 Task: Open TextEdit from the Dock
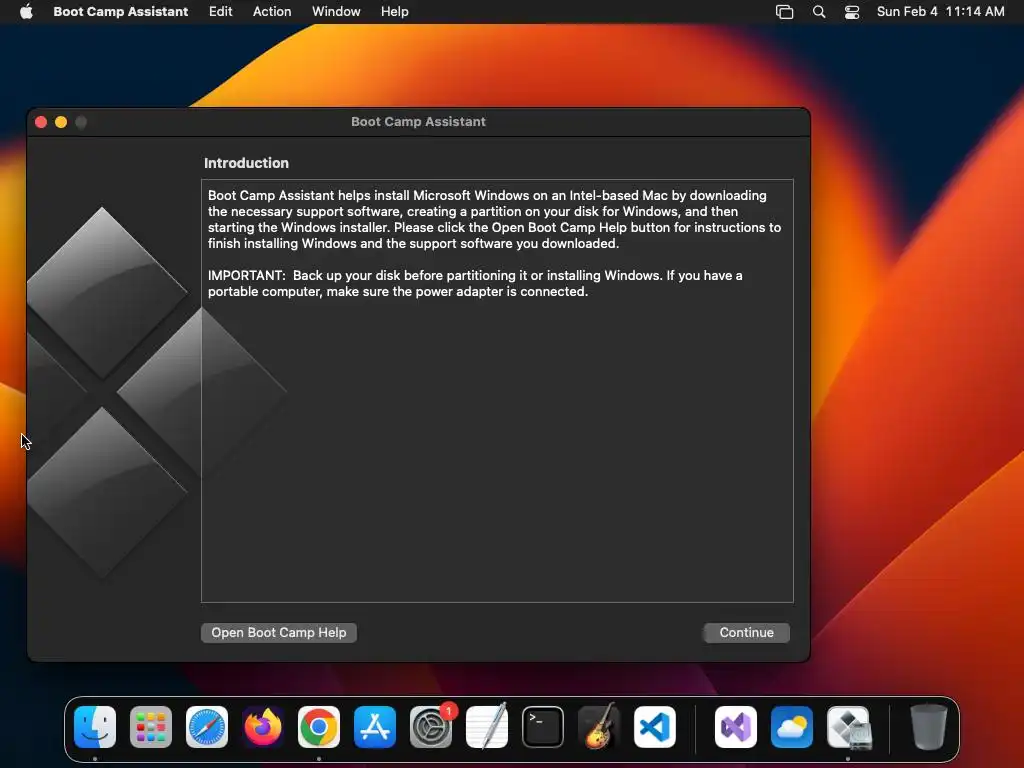coord(487,727)
